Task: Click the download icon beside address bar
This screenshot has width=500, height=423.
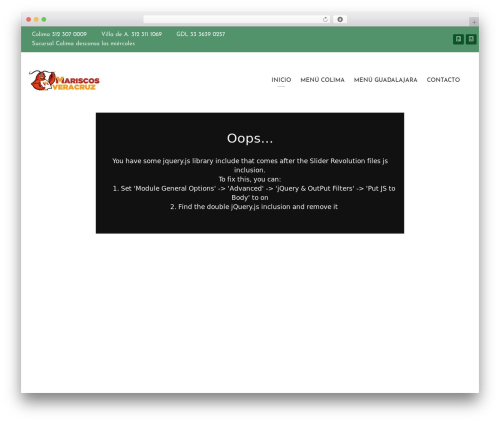Action: [x=340, y=19]
